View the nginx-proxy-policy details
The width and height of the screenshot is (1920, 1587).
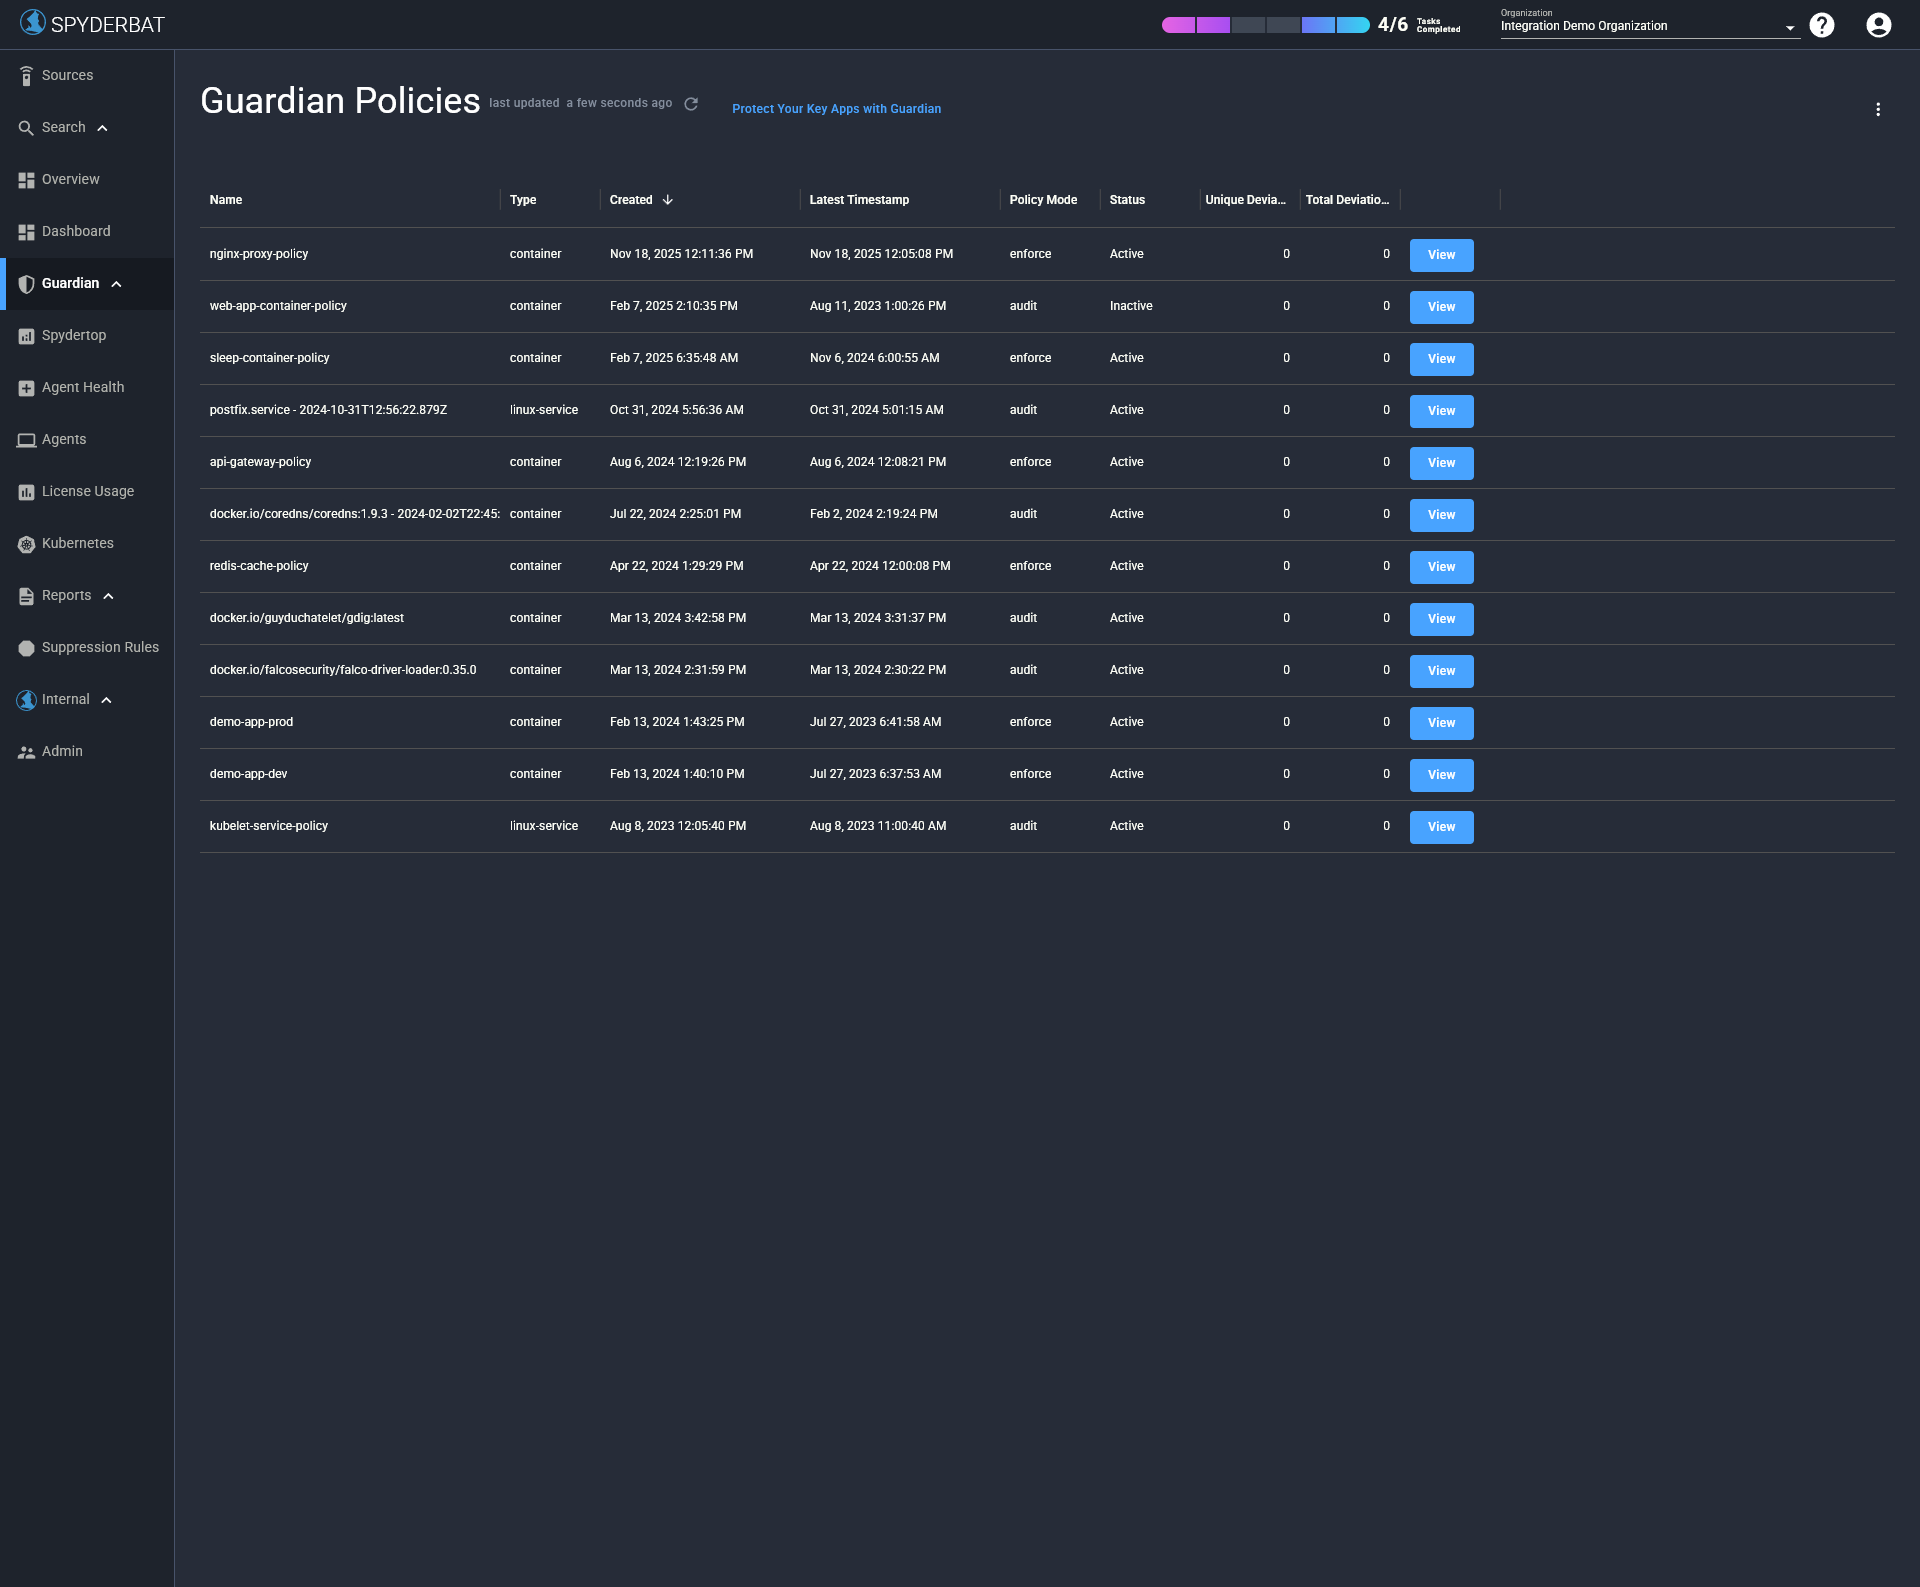coord(1440,255)
